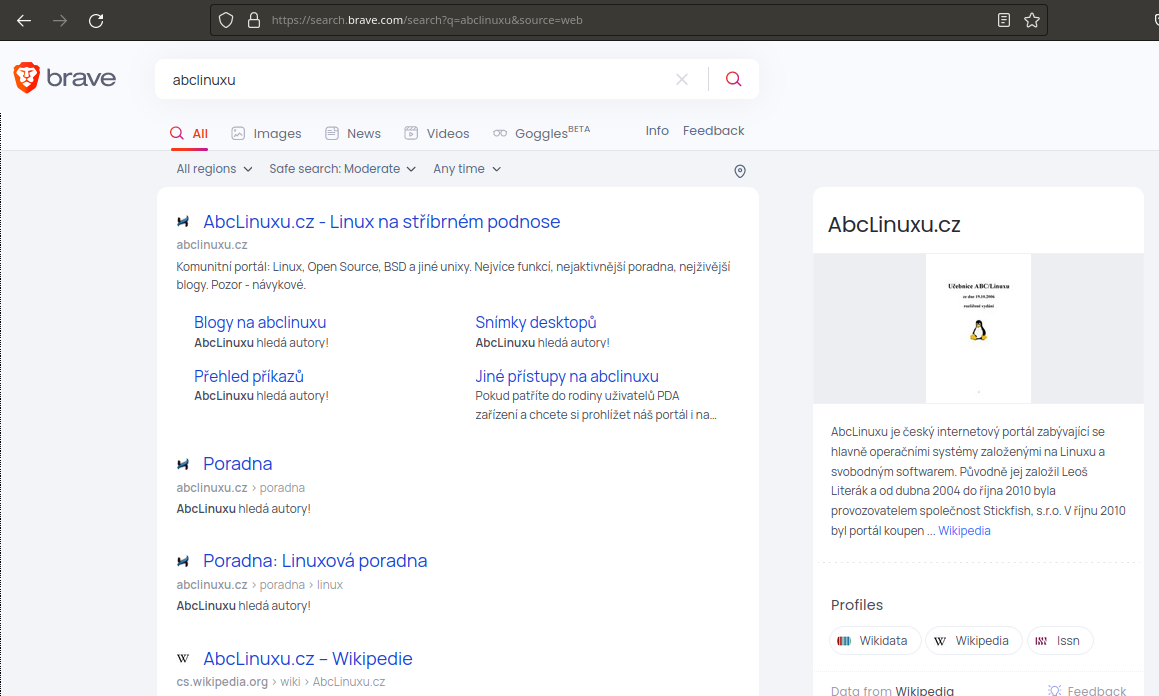Viewport: 1159px width, 696px height.
Task: Open Goggles BETA tab
Action: [542, 133]
